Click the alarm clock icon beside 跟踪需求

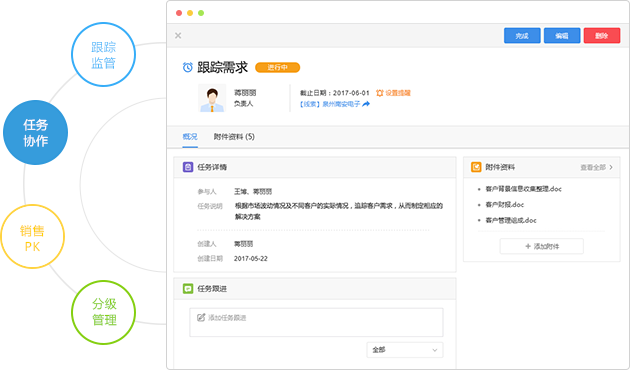coord(188,67)
